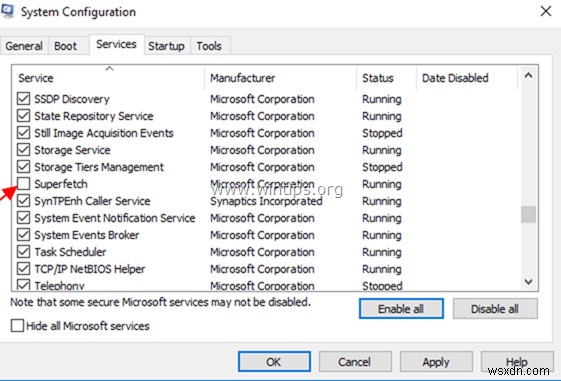Viewport: 561px width, 381px height.
Task: Click Running status of Task Scheduler row
Action: pyautogui.click(x=382, y=252)
